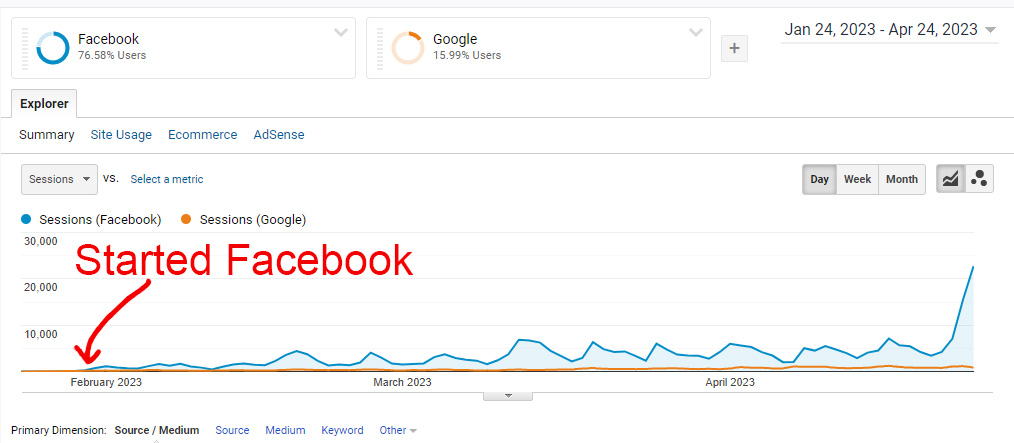The image size is (1014, 443).
Task: Expand the Google segment options chevron
Action: (x=696, y=32)
